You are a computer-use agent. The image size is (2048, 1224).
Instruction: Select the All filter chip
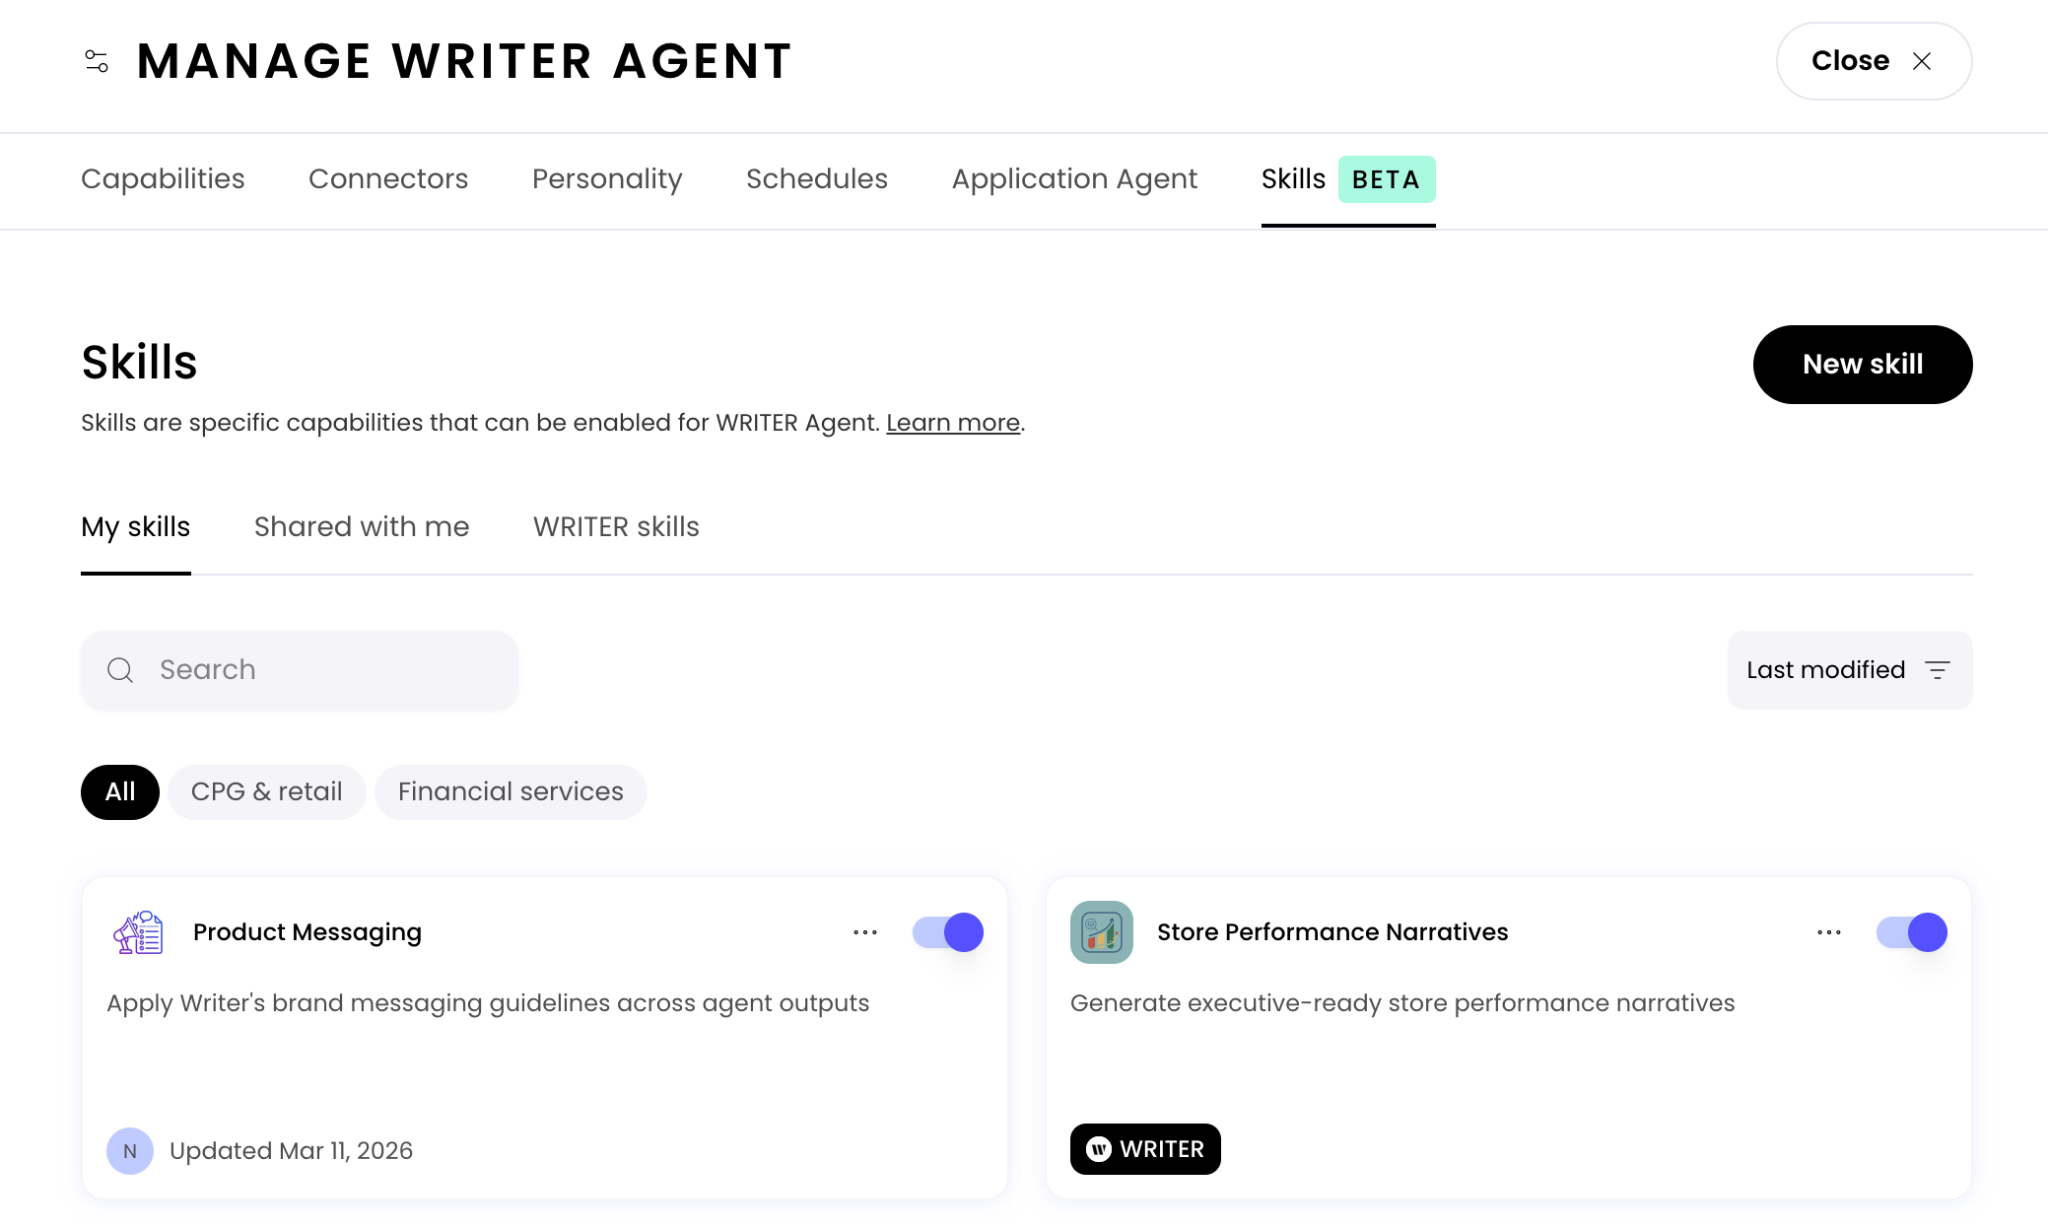point(120,792)
